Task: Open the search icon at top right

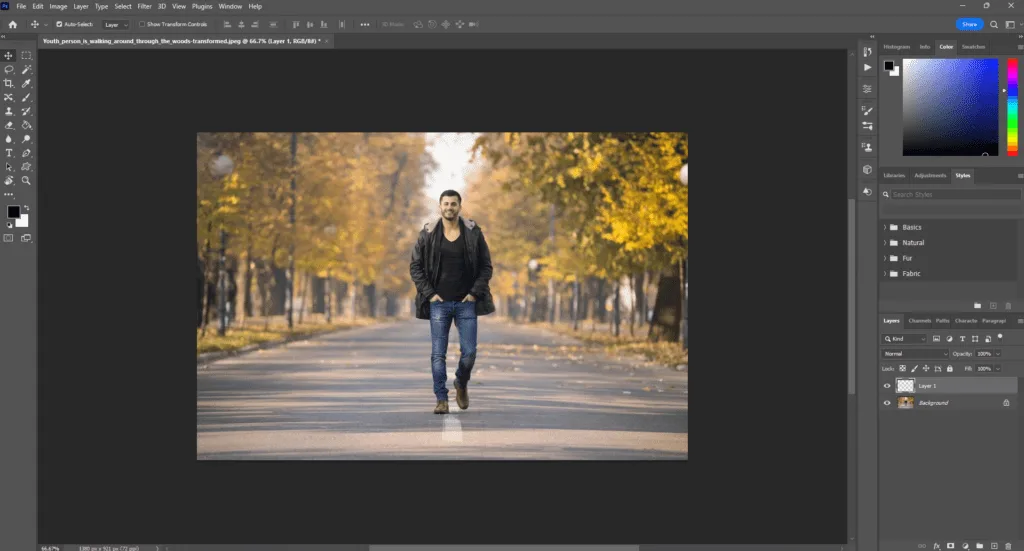Action: [x=994, y=24]
